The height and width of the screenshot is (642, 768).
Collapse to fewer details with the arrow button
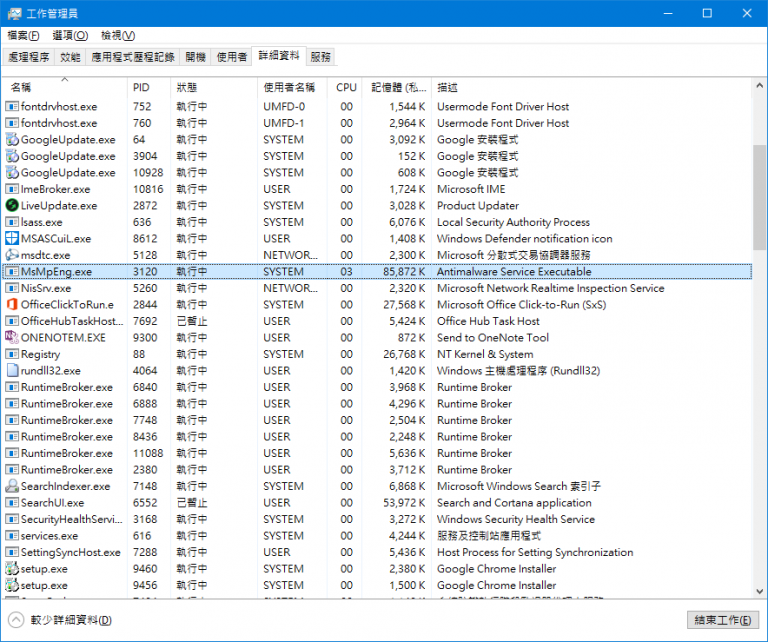16,620
